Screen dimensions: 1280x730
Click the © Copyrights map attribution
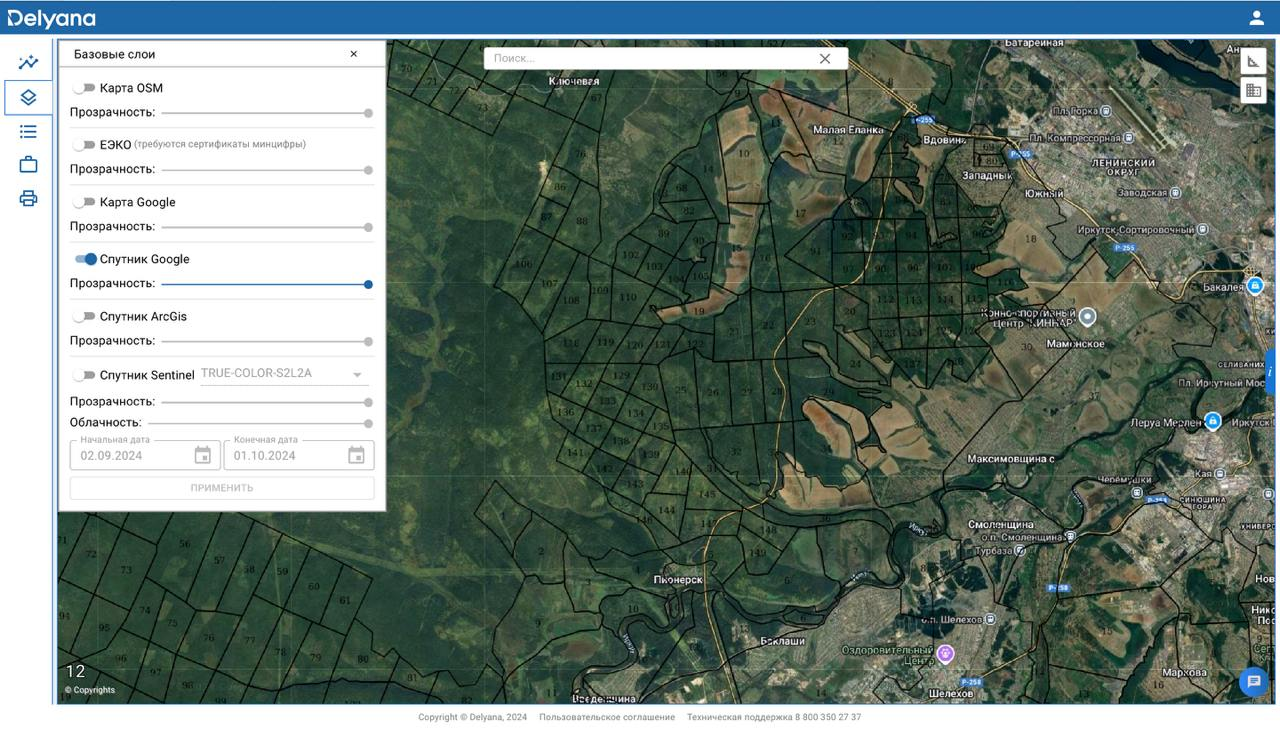pos(90,690)
